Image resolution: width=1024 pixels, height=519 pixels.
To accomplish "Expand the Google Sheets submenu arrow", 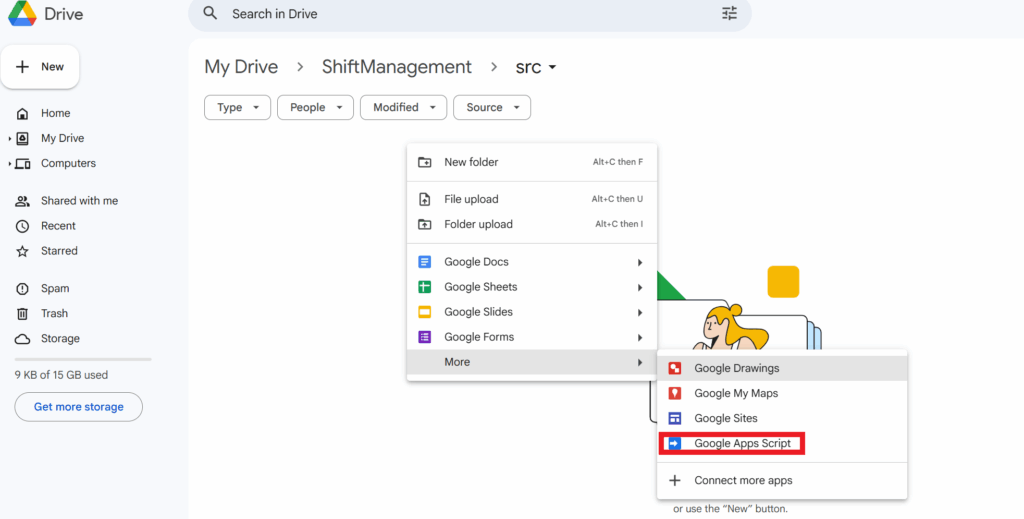I will 640,287.
